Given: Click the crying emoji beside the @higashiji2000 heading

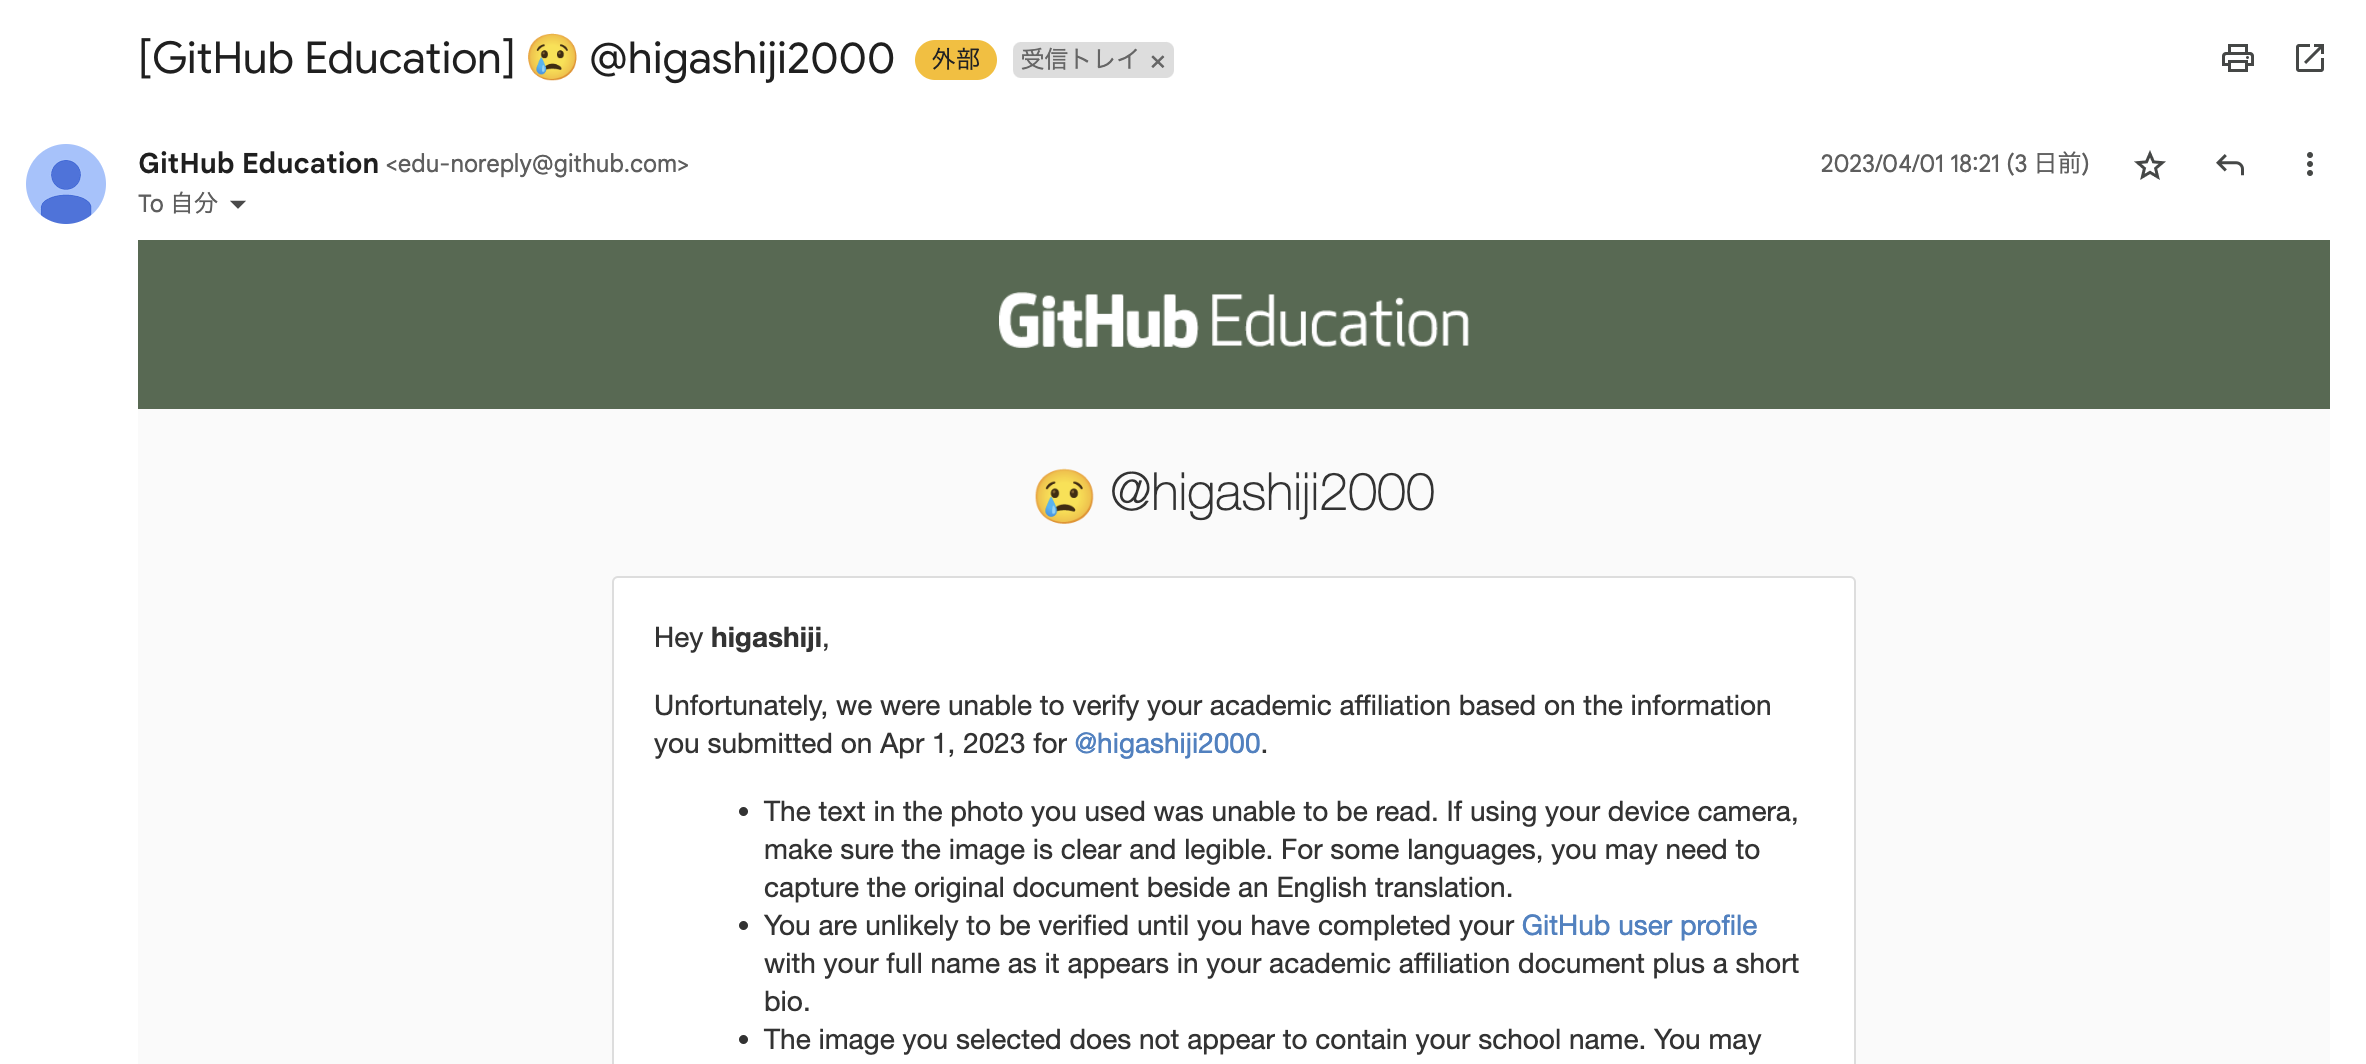Looking at the screenshot, I should coord(1064,496).
